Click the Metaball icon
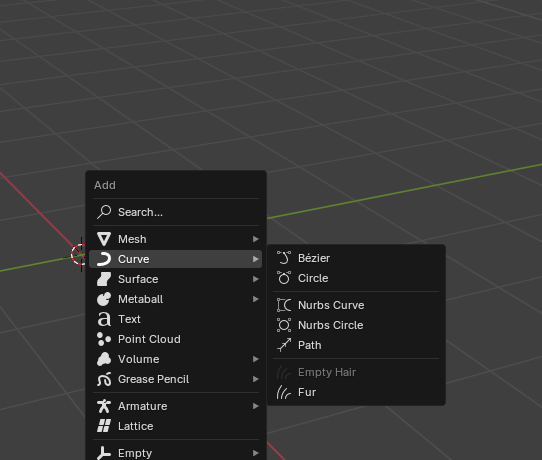 click(104, 299)
